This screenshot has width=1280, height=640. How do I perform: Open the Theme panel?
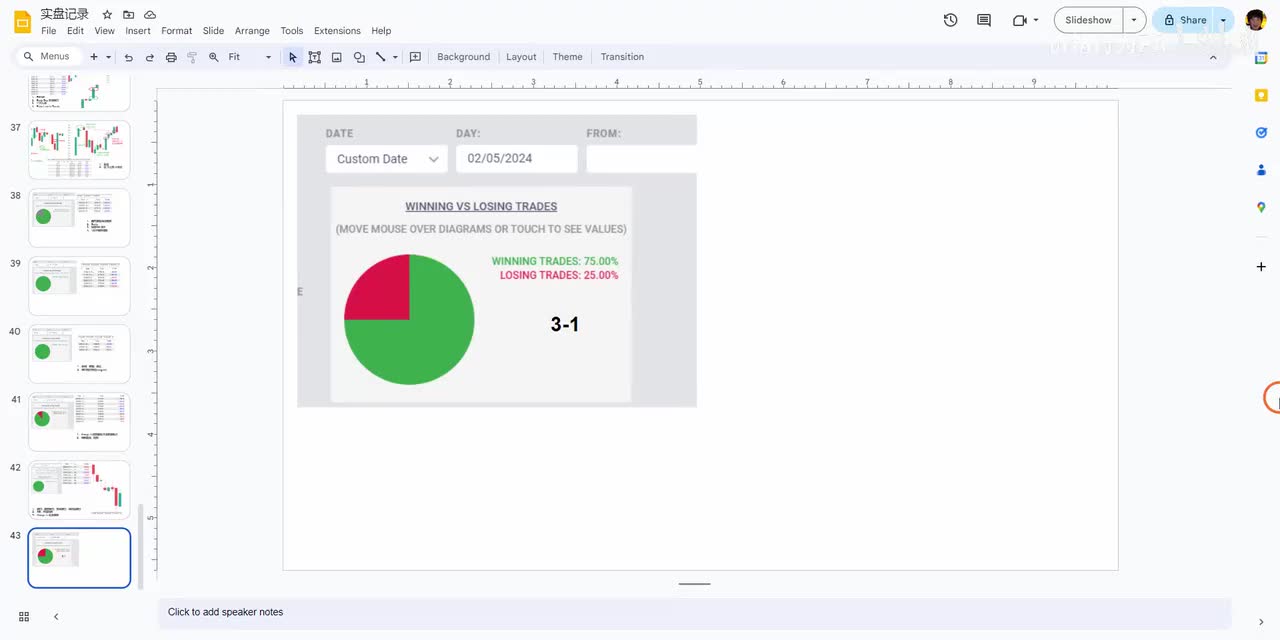[567, 57]
